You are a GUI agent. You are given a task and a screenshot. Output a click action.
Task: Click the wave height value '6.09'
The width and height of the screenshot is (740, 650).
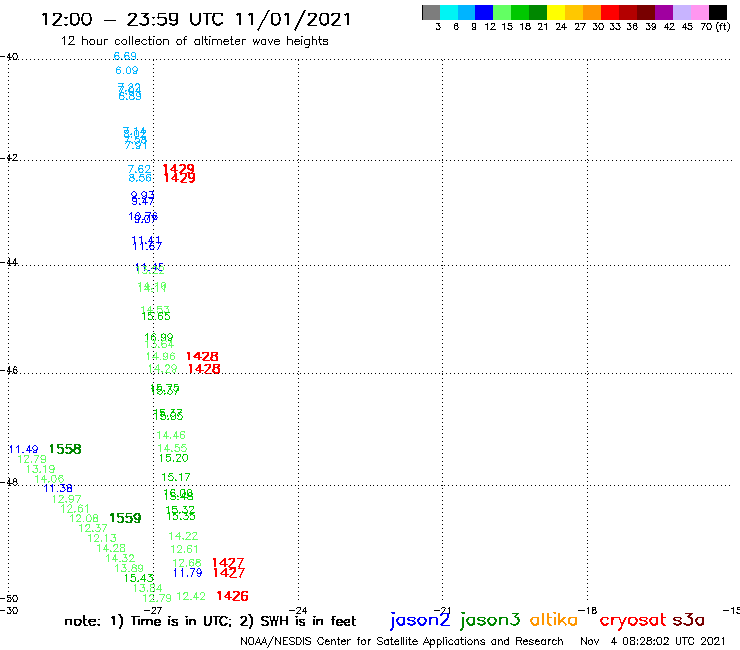pos(127,70)
